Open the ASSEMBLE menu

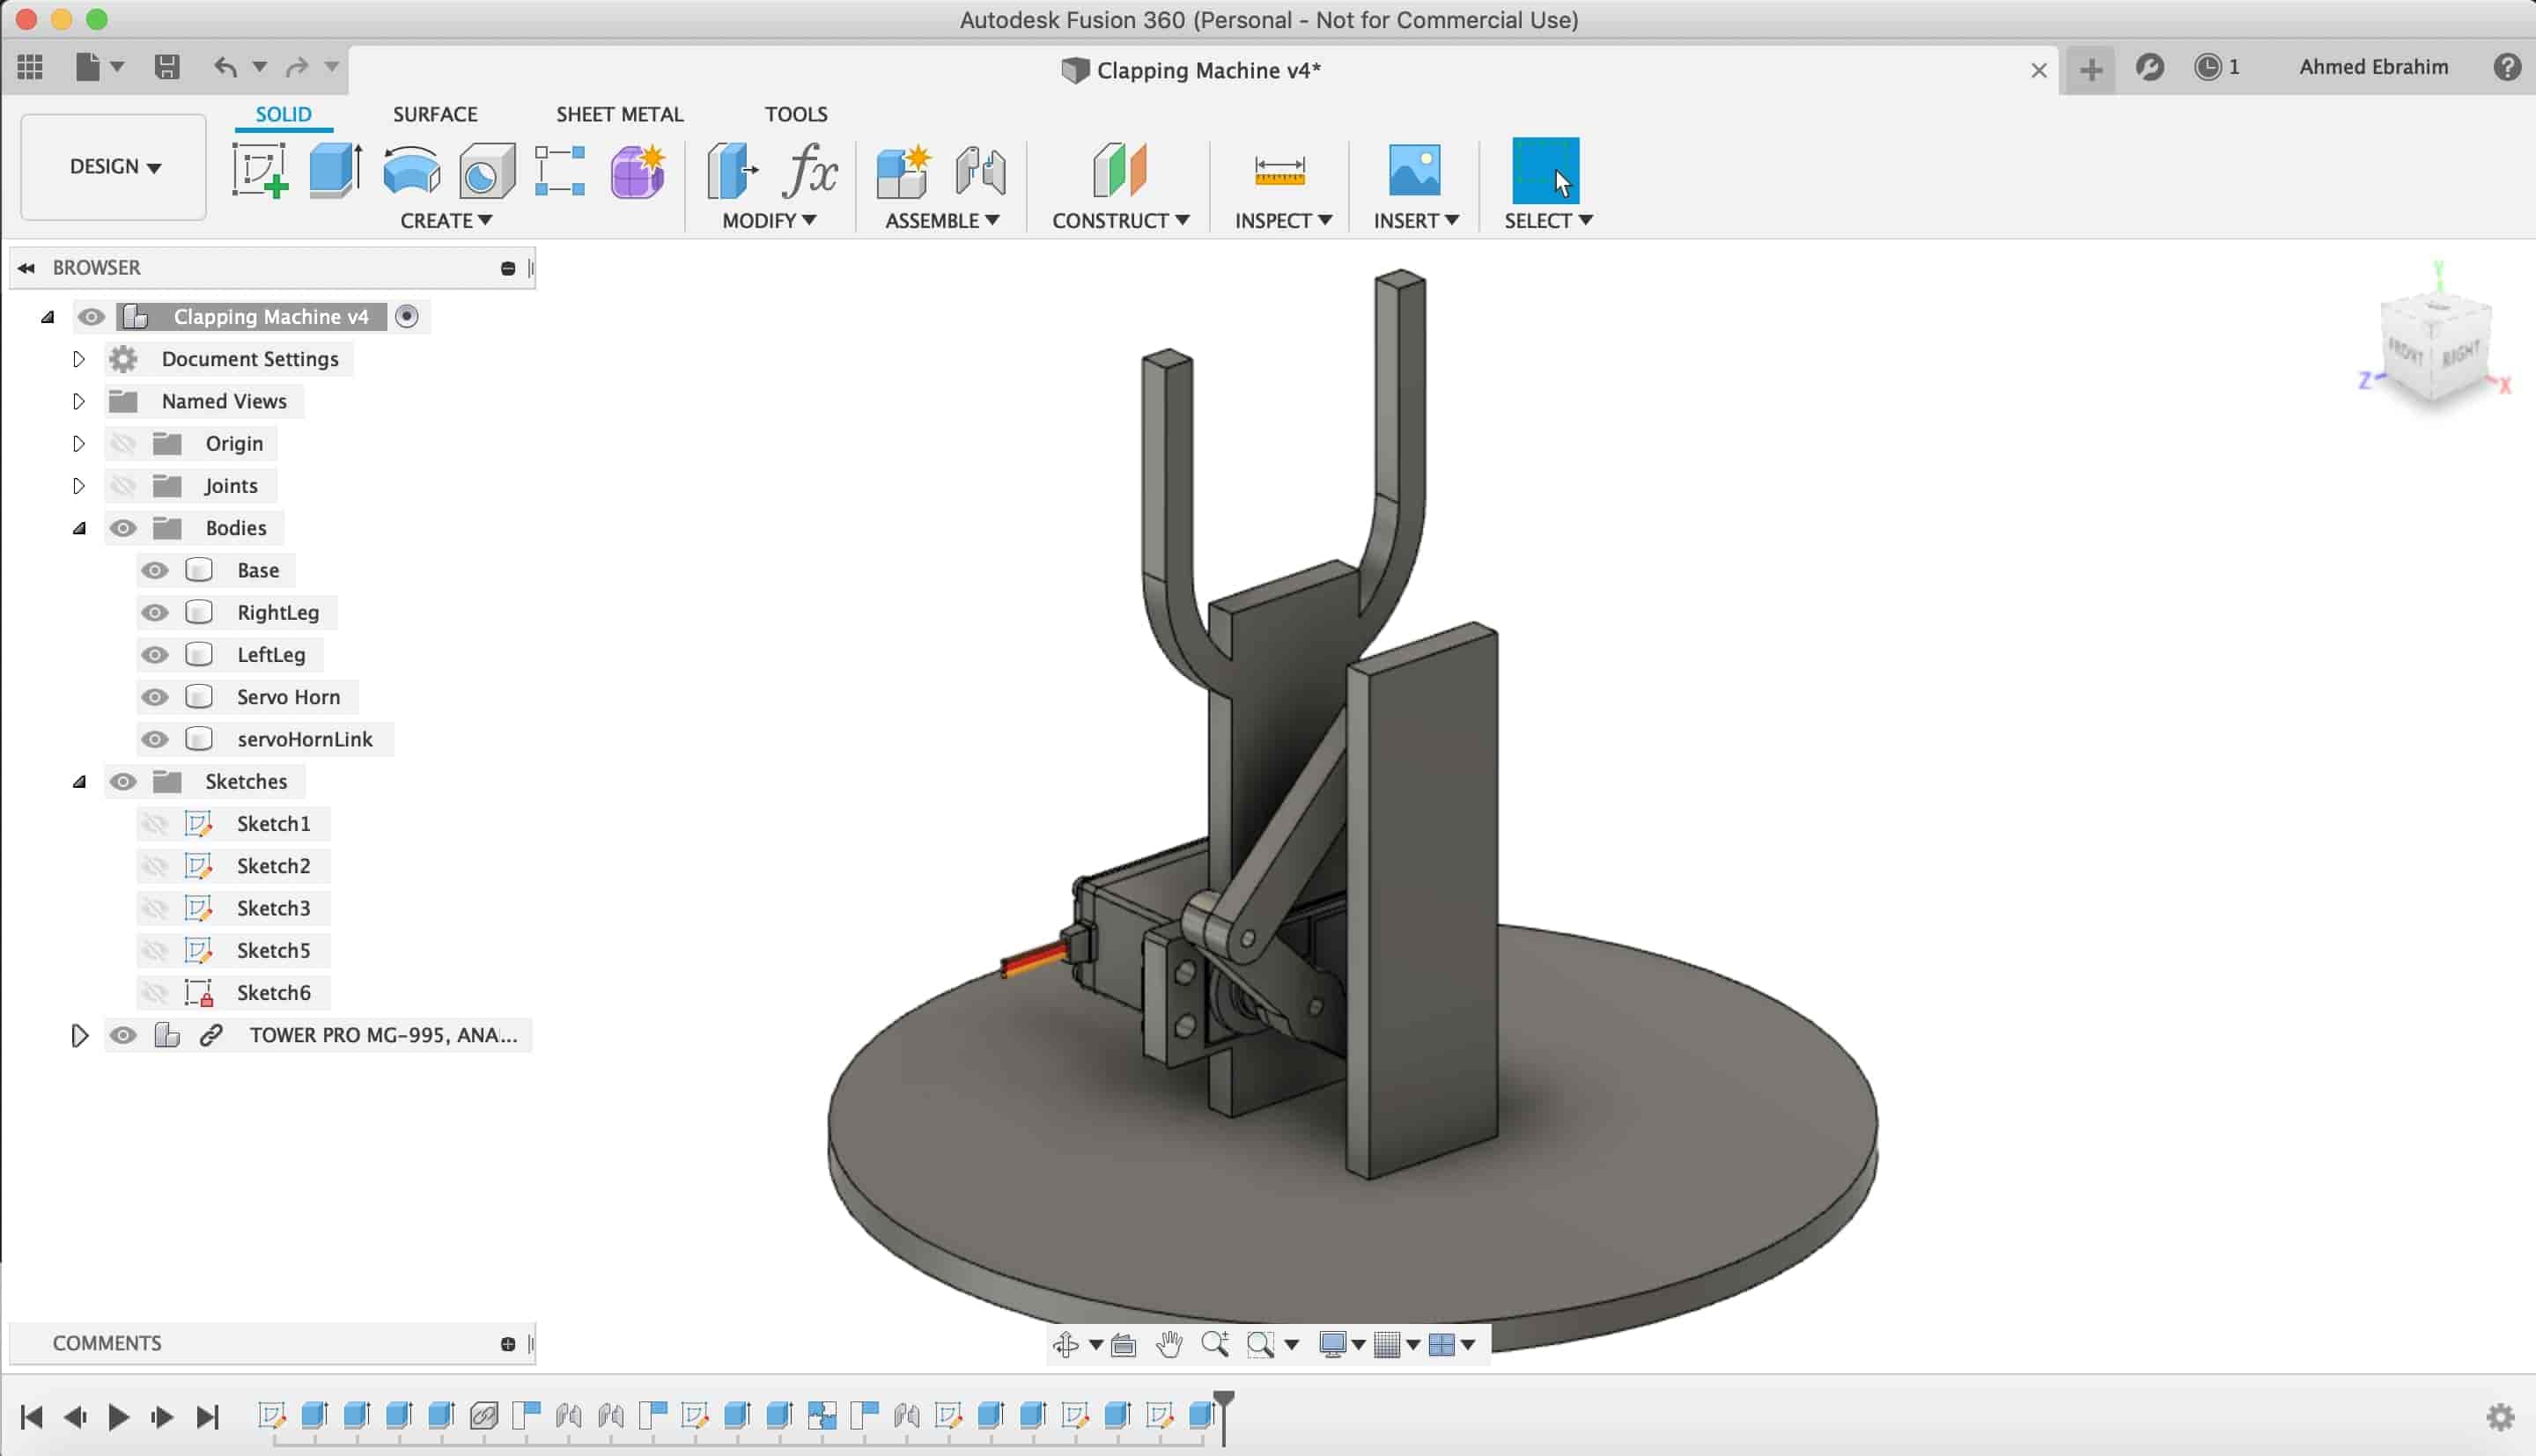click(942, 220)
